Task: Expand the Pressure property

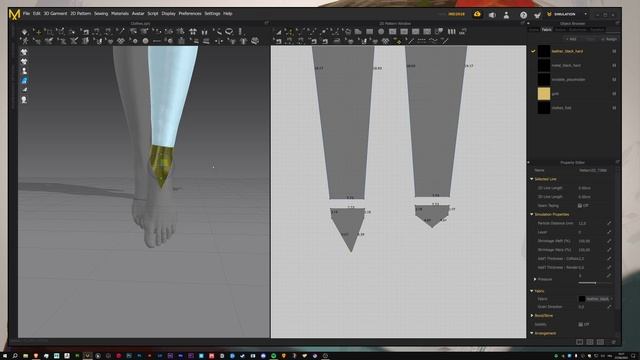Action: [x=535, y=279]
